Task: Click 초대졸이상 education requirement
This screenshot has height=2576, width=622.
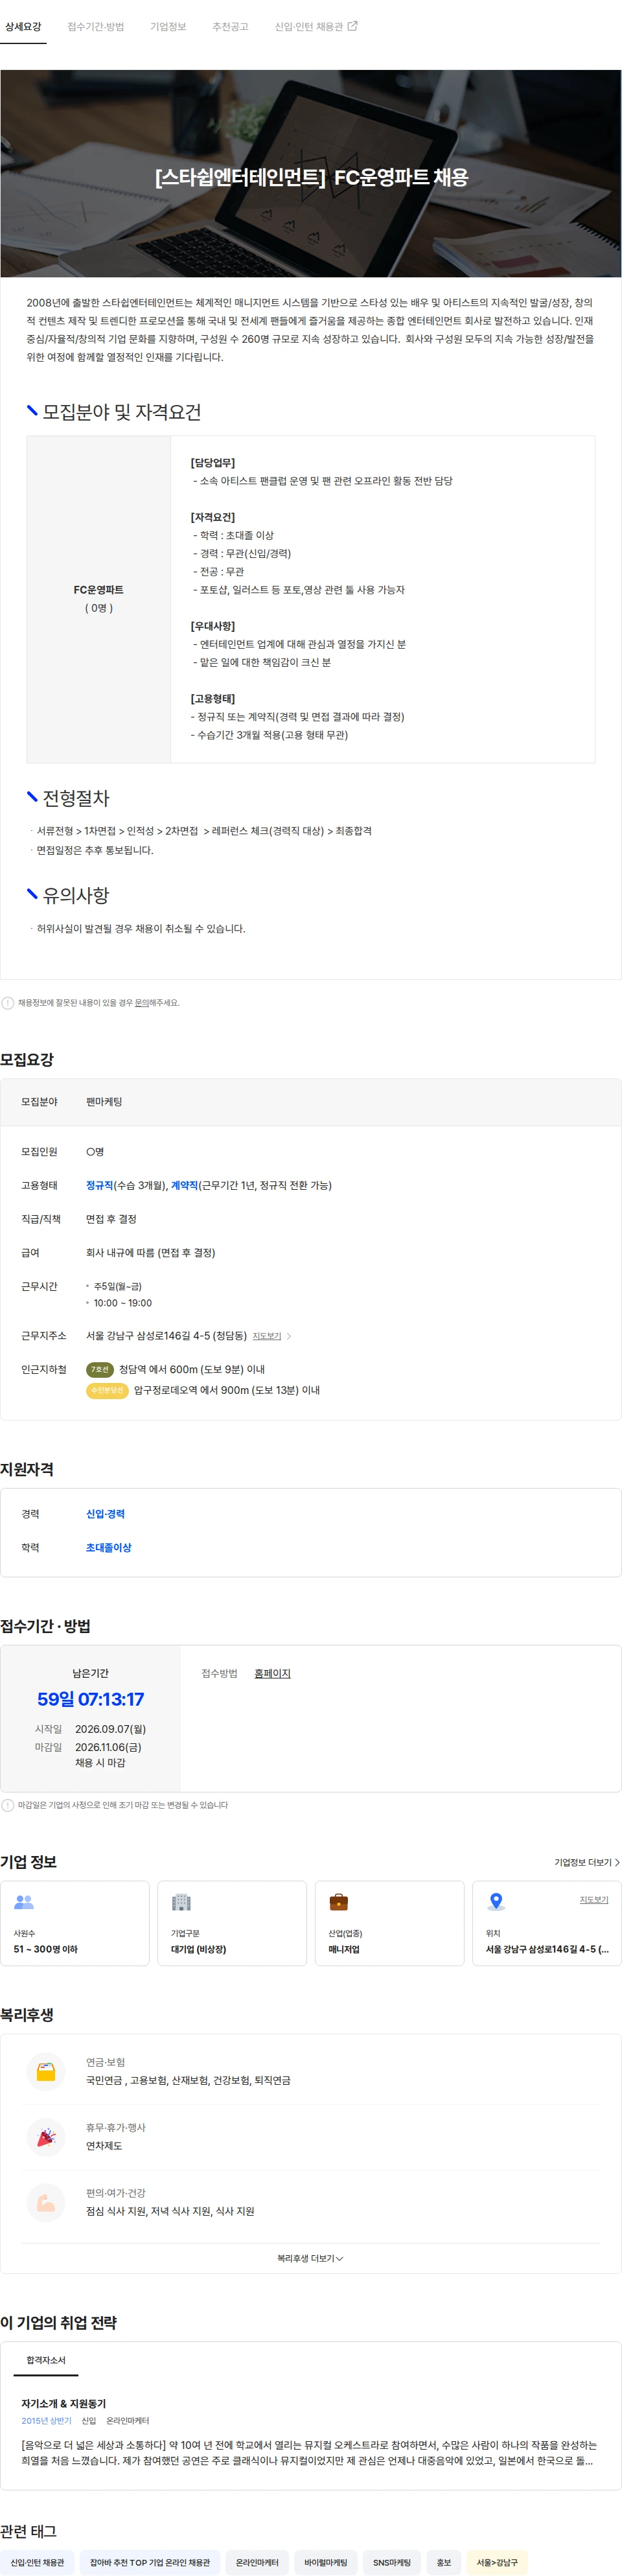Action: [108, 1547]
